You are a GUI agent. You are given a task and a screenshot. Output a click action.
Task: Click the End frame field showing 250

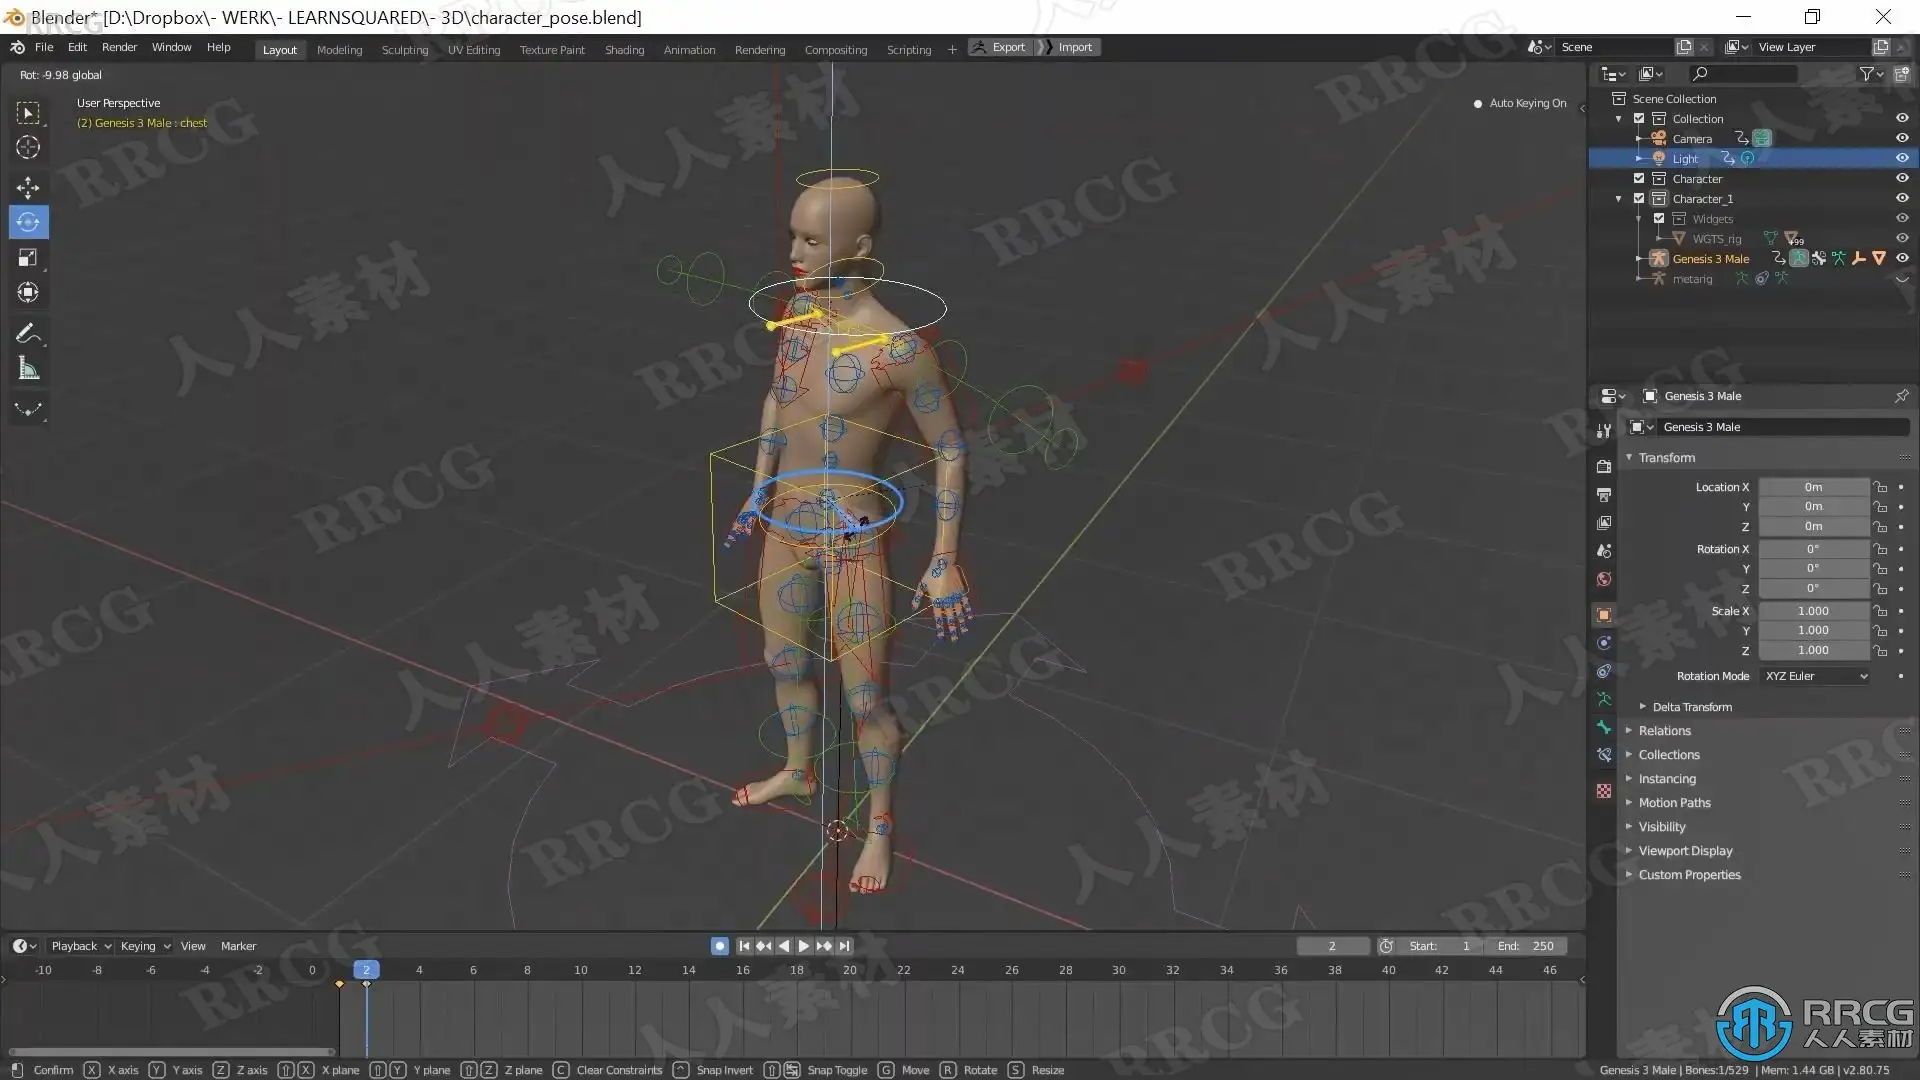tap(1526, 946)
